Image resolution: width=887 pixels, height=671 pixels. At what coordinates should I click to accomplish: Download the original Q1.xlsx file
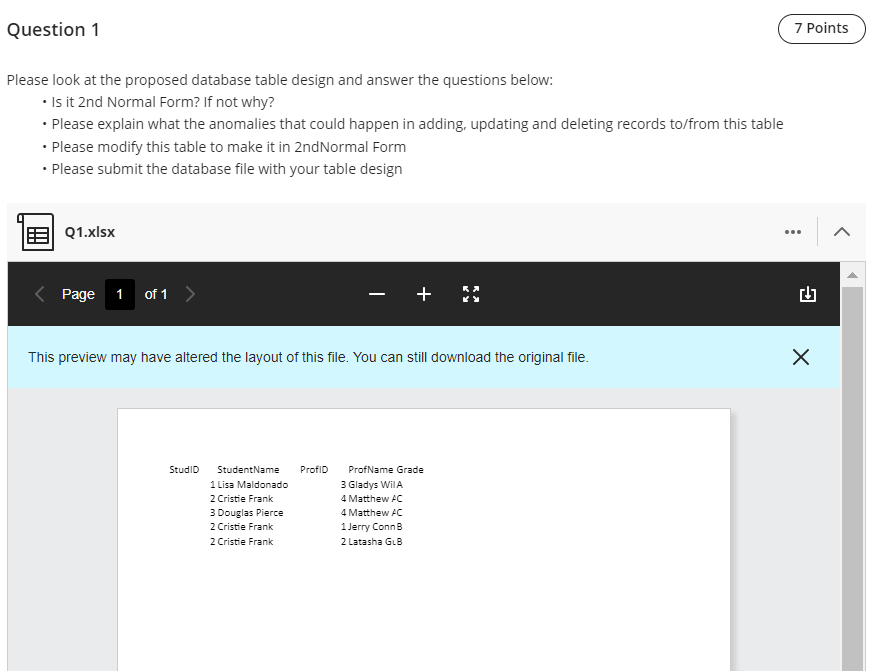pyautogui.click(x=808, y=294)
